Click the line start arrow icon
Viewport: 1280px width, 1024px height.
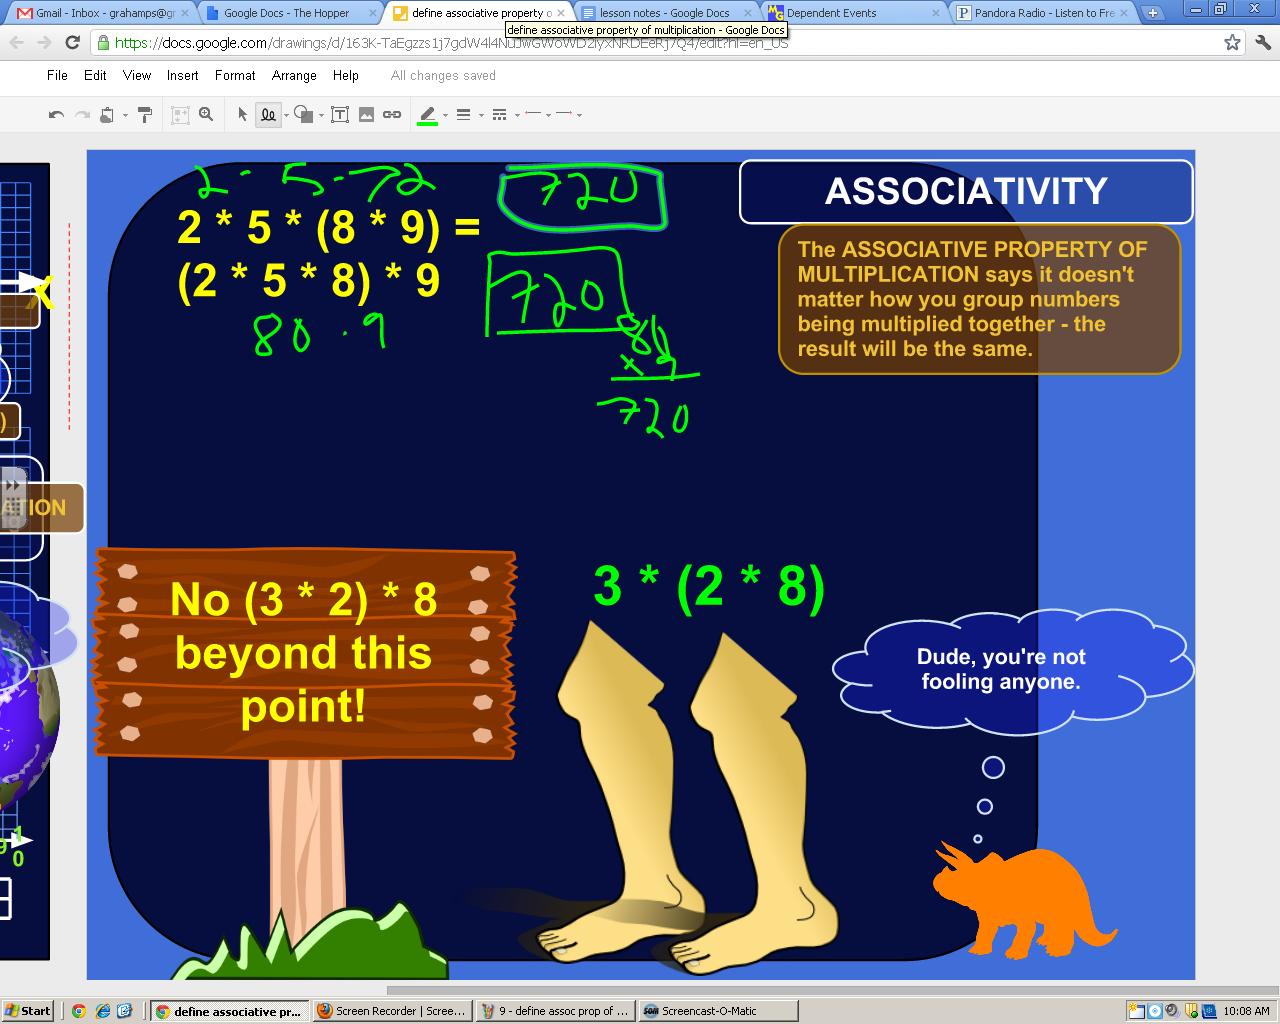pos(533,114)
